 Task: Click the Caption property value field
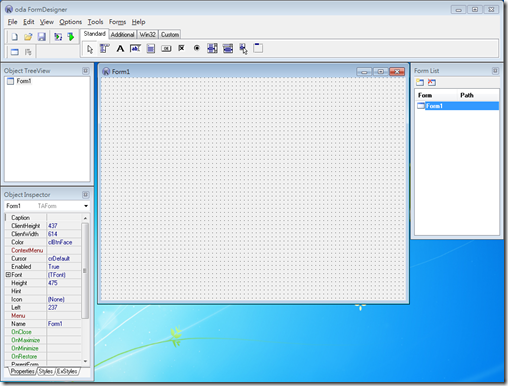[x=64, y=218]
